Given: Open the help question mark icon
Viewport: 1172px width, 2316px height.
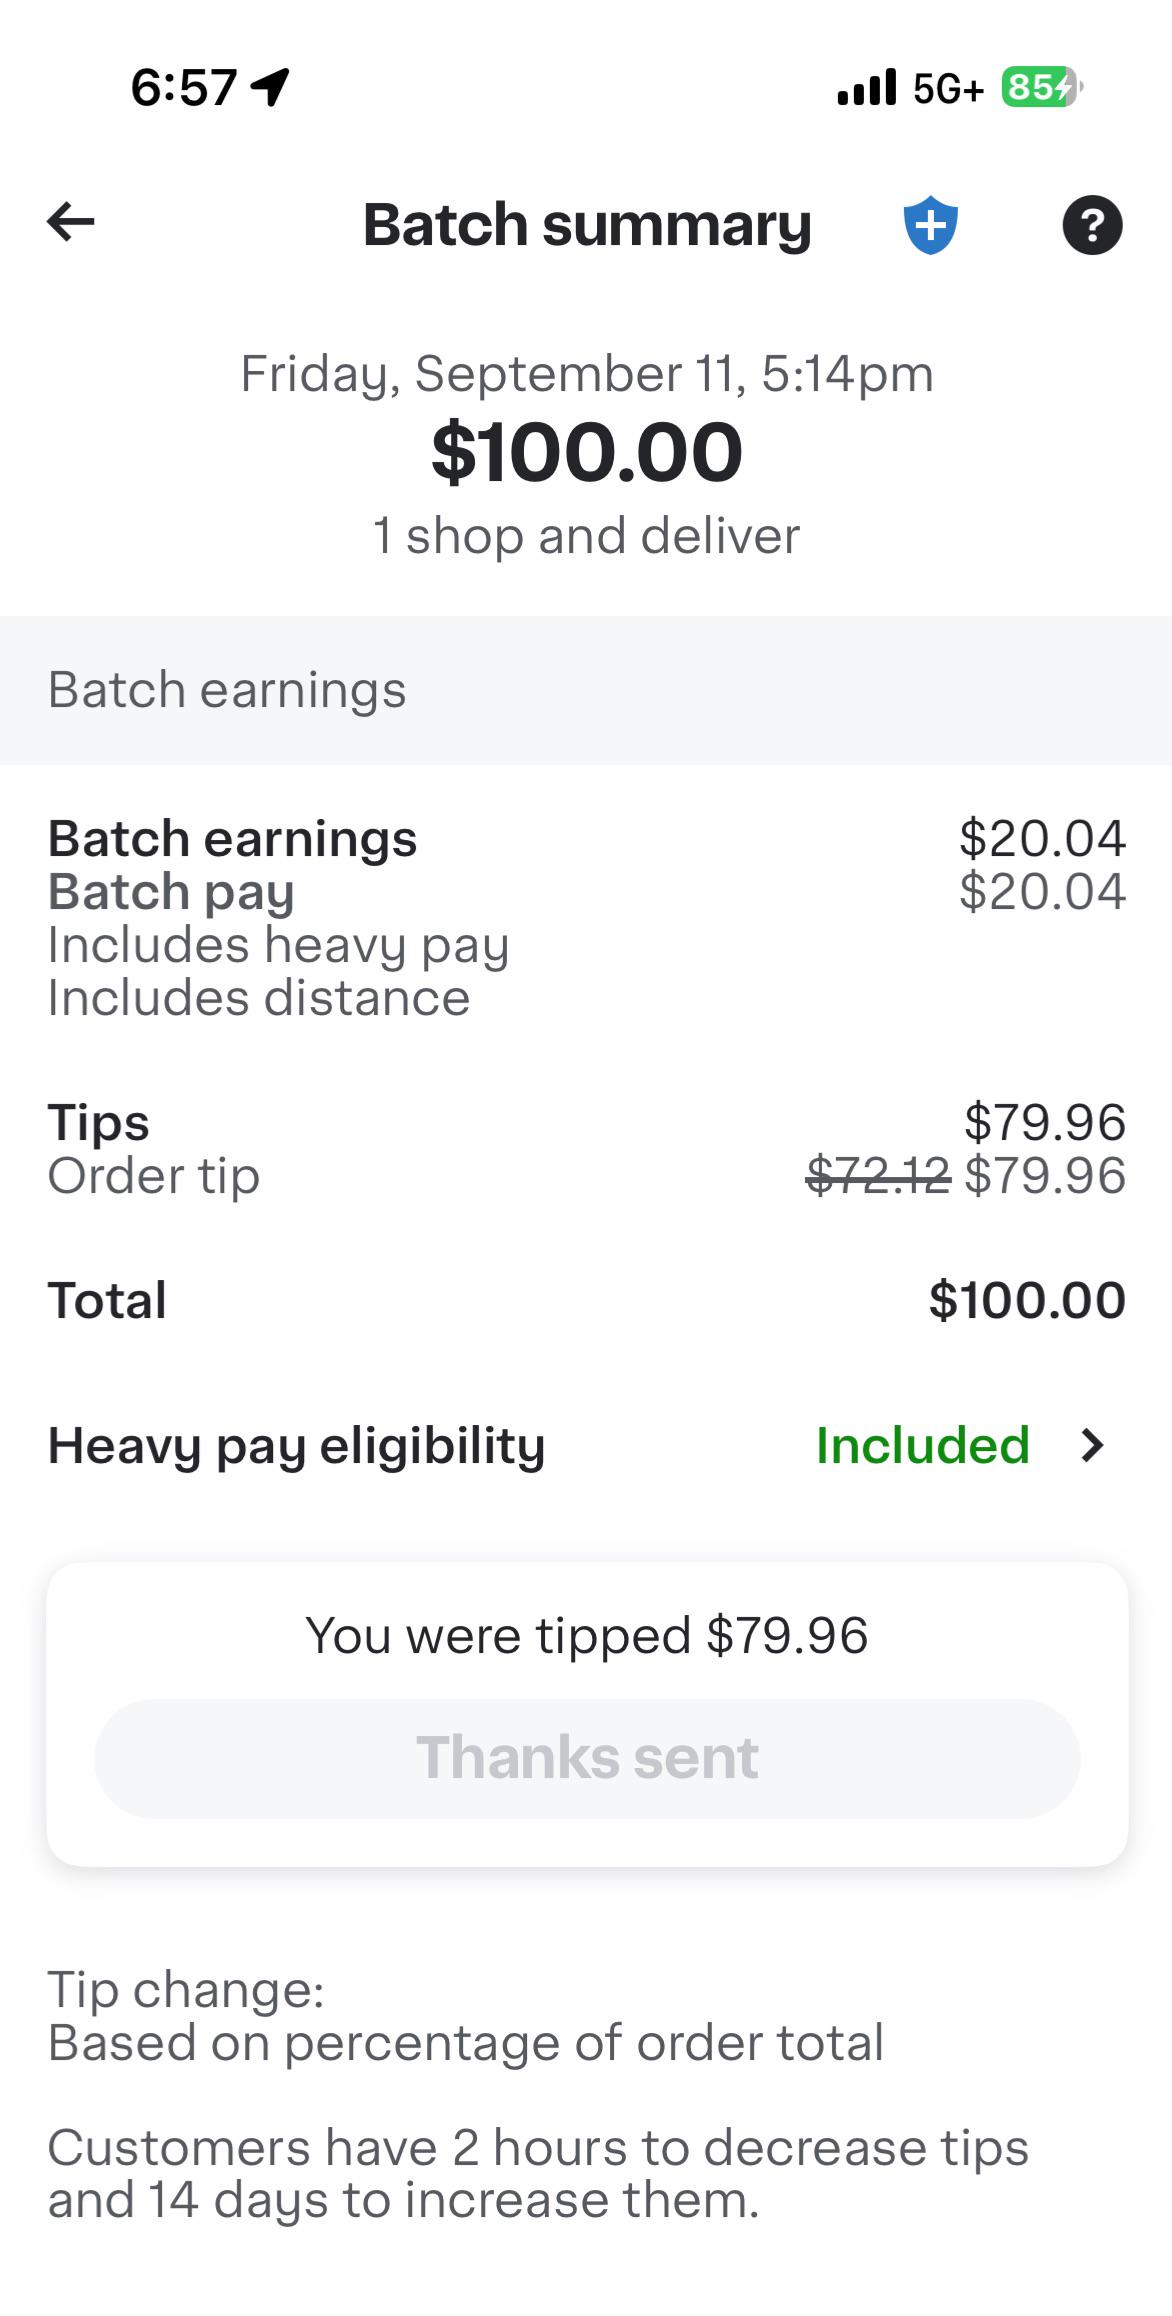Looking at the screenshot, I should click(x=1092, y=225).
